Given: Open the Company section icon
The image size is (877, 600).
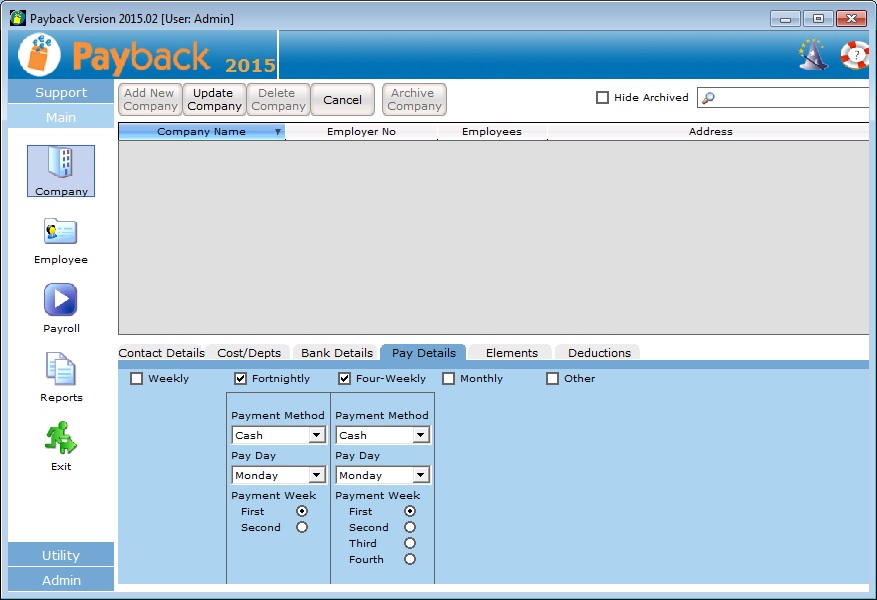Looking at the screenshot, I should 61,166.
